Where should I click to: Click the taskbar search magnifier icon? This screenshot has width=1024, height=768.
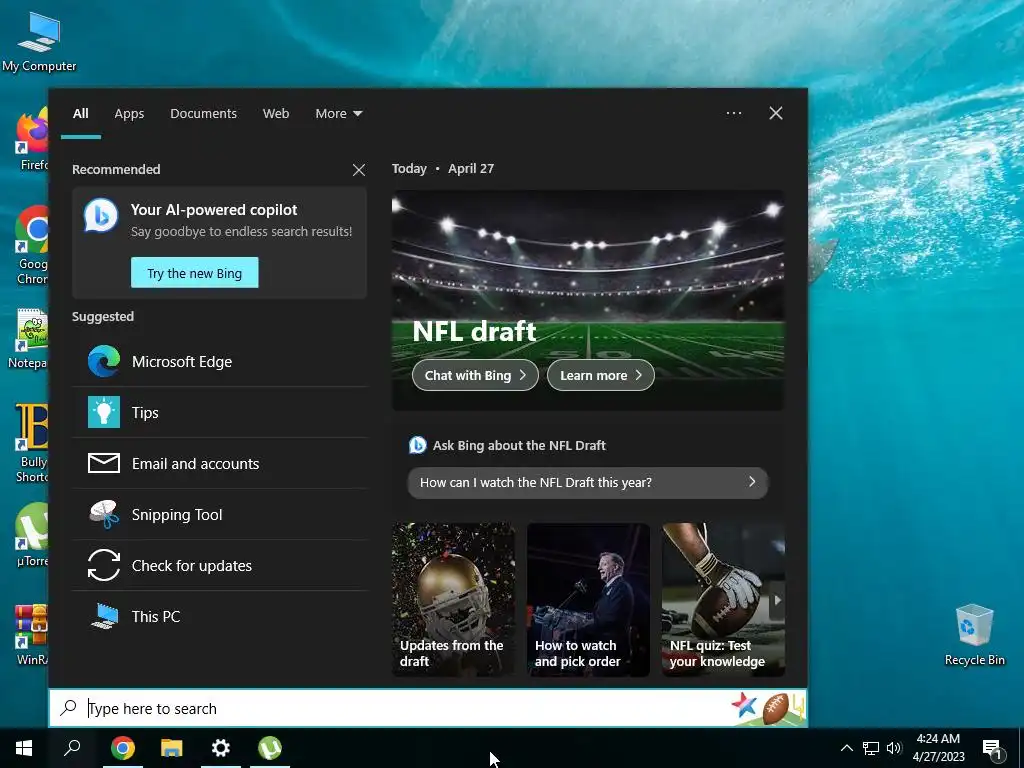pyautogui.click(x=72, y=748)
